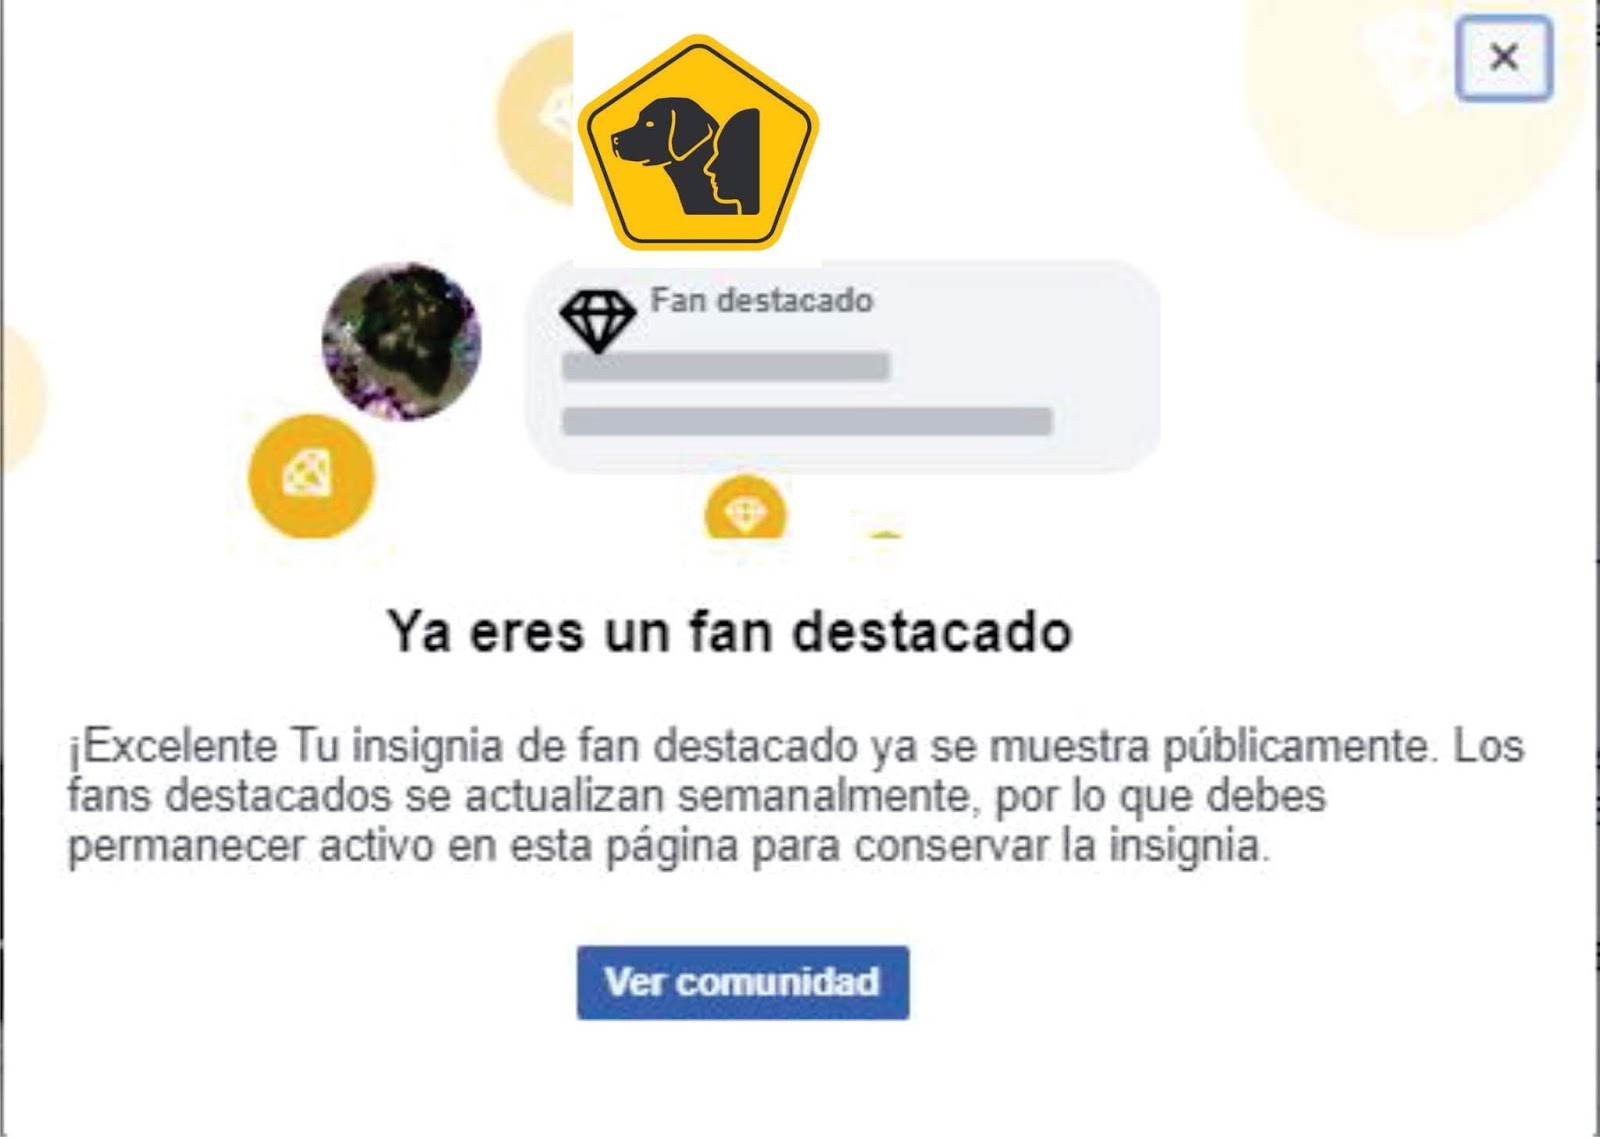The height and width of the screenshot is (1137, 1600).
Task: Click the tiny yellow sliver beside small badge
Action: click(886, 535)
